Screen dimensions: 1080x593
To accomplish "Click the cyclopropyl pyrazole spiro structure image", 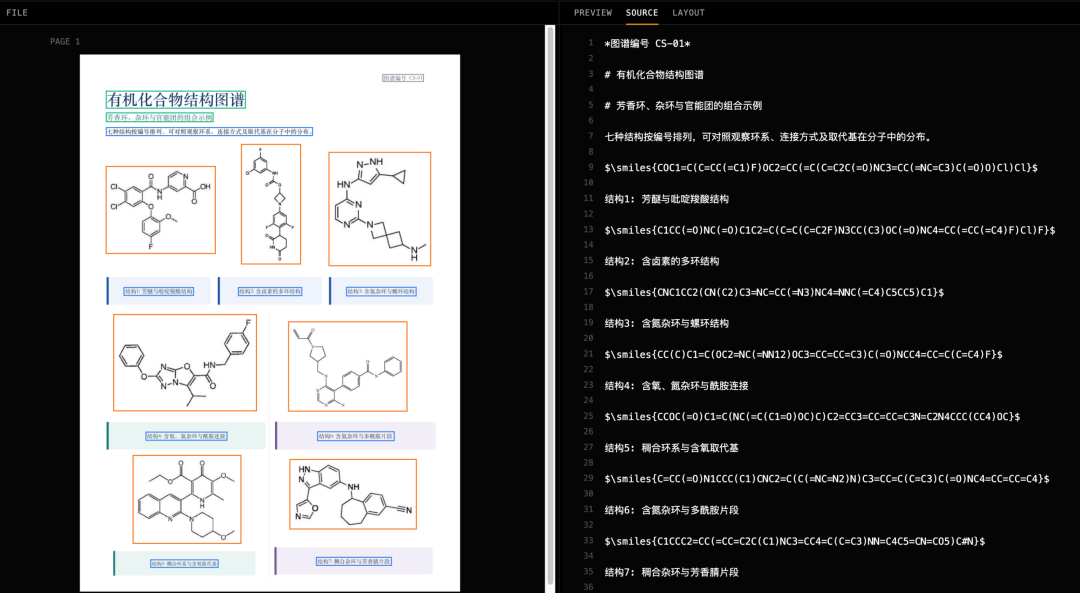I will coord(380,209).
